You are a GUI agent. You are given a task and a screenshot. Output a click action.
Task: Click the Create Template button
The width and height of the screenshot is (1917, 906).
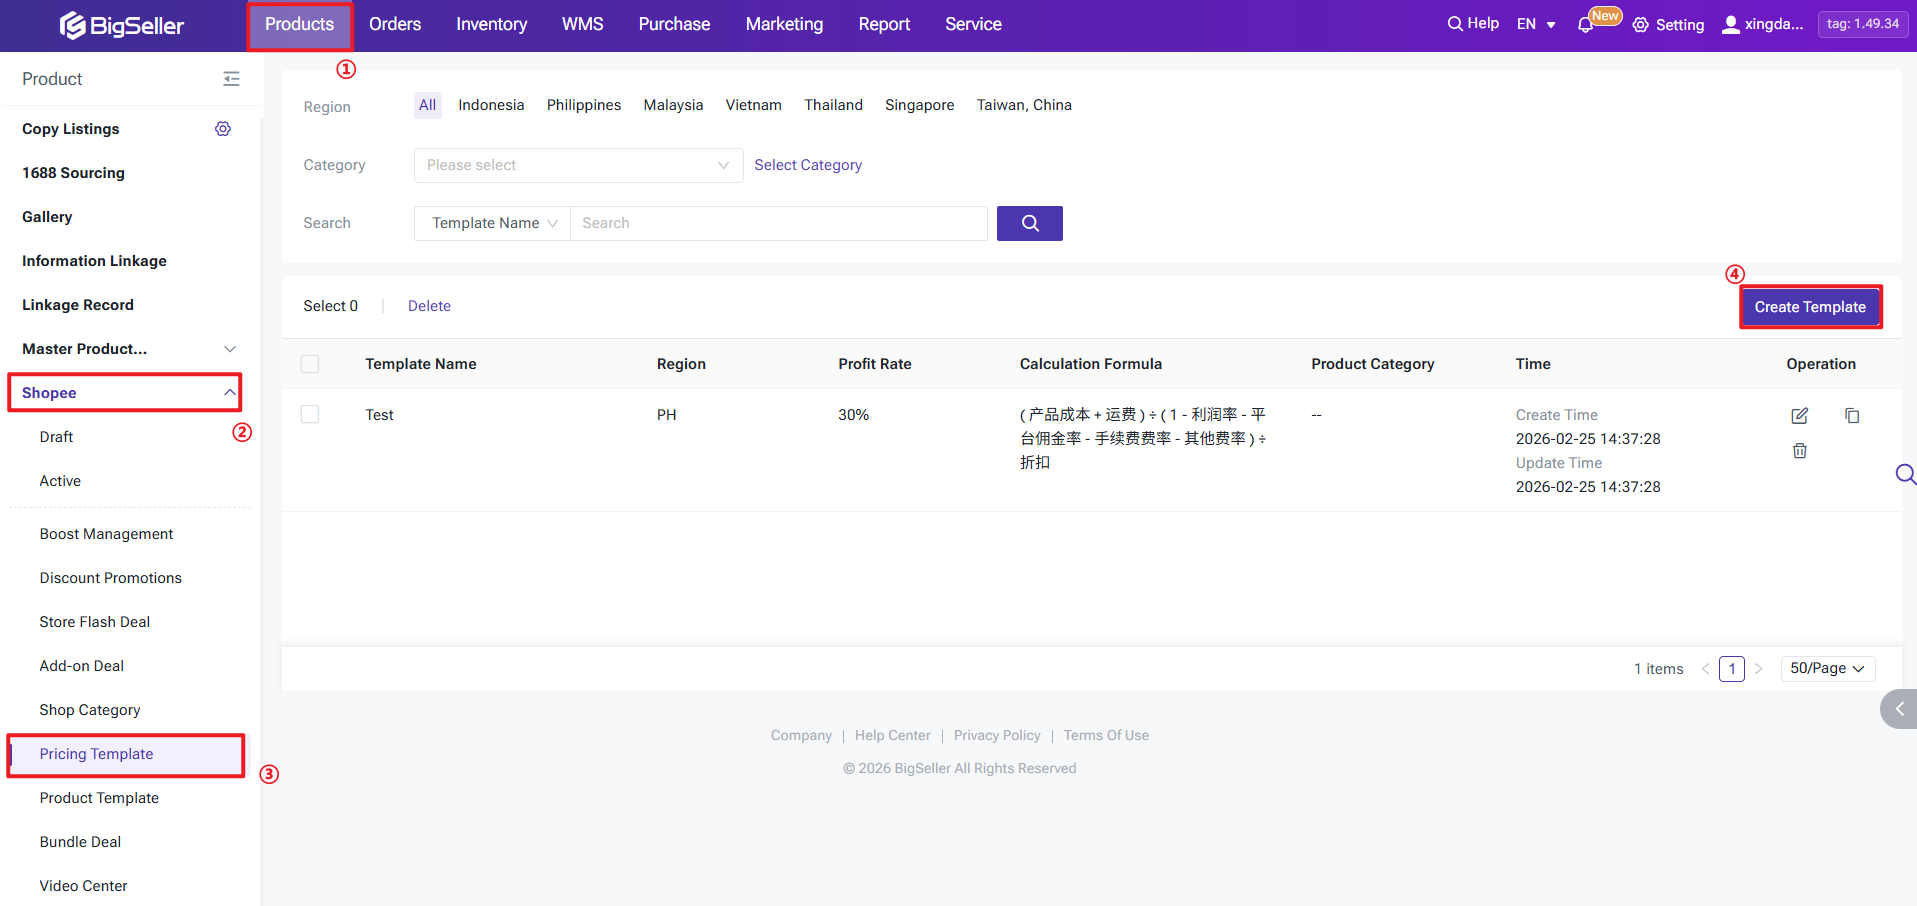click(1809, 307)
